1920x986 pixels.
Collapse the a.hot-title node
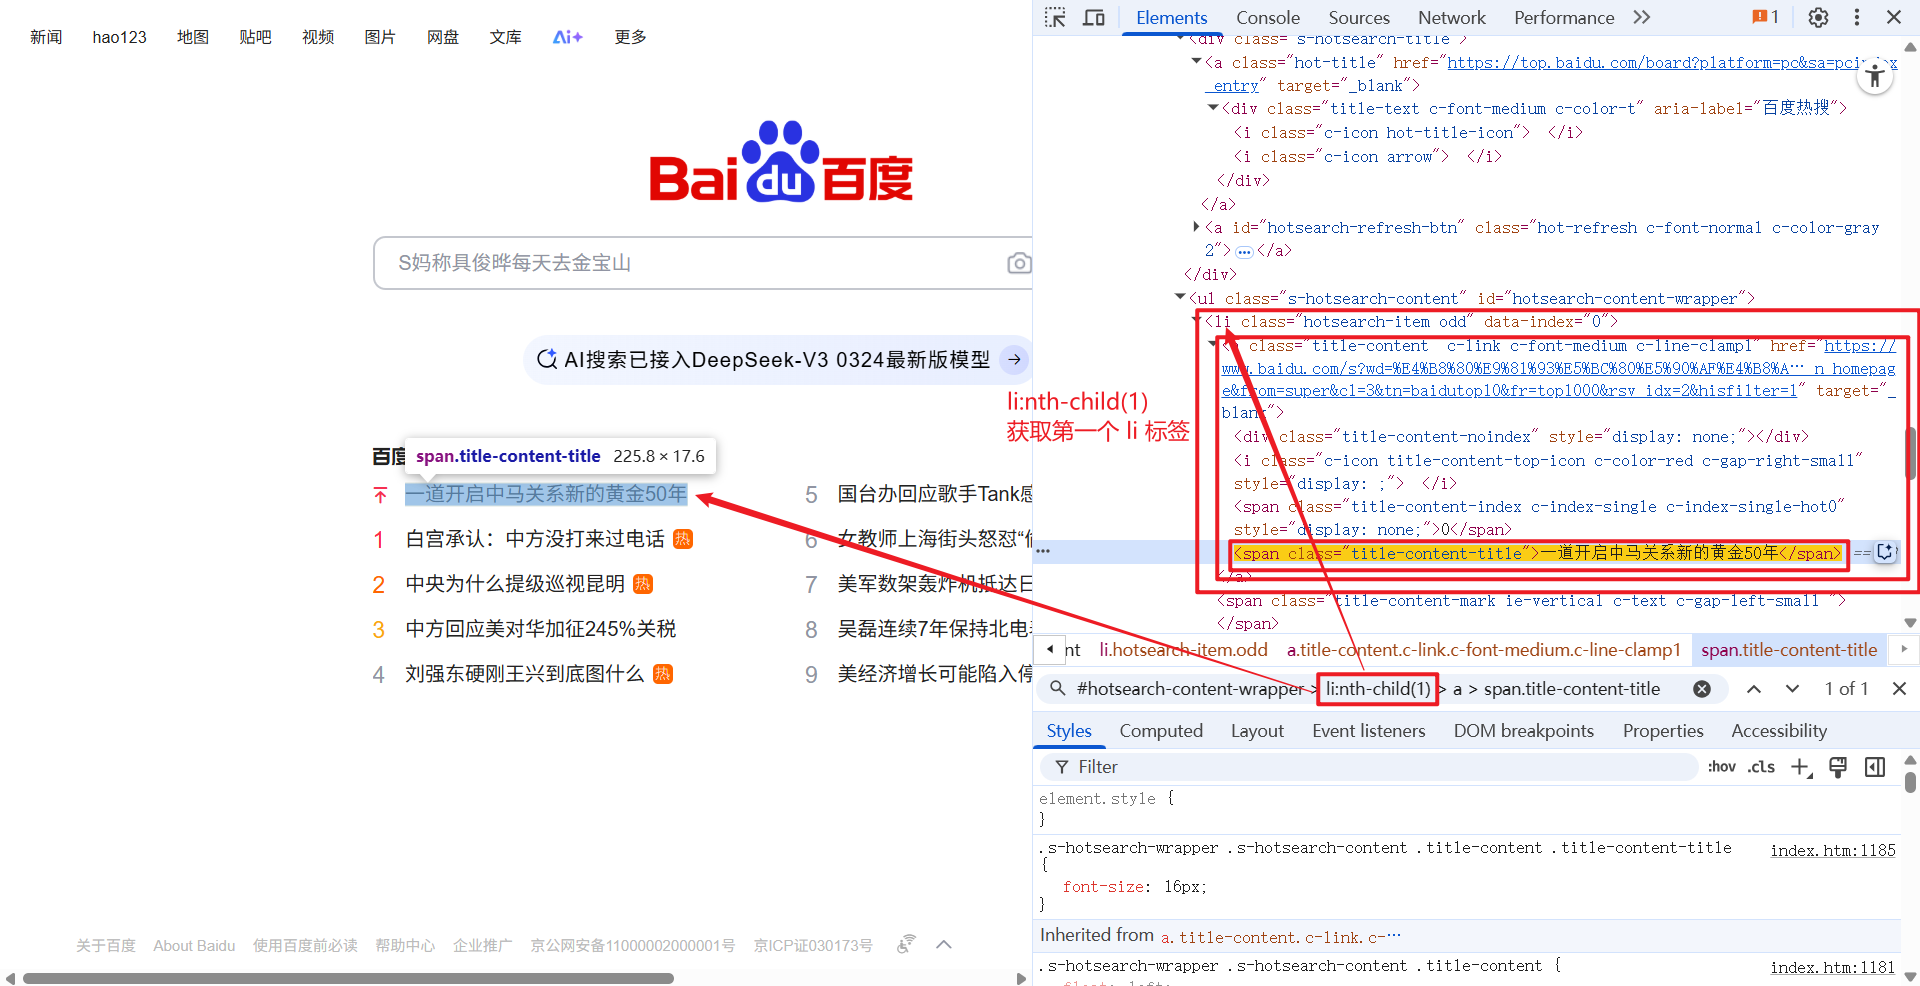[x=1197, y=62]
